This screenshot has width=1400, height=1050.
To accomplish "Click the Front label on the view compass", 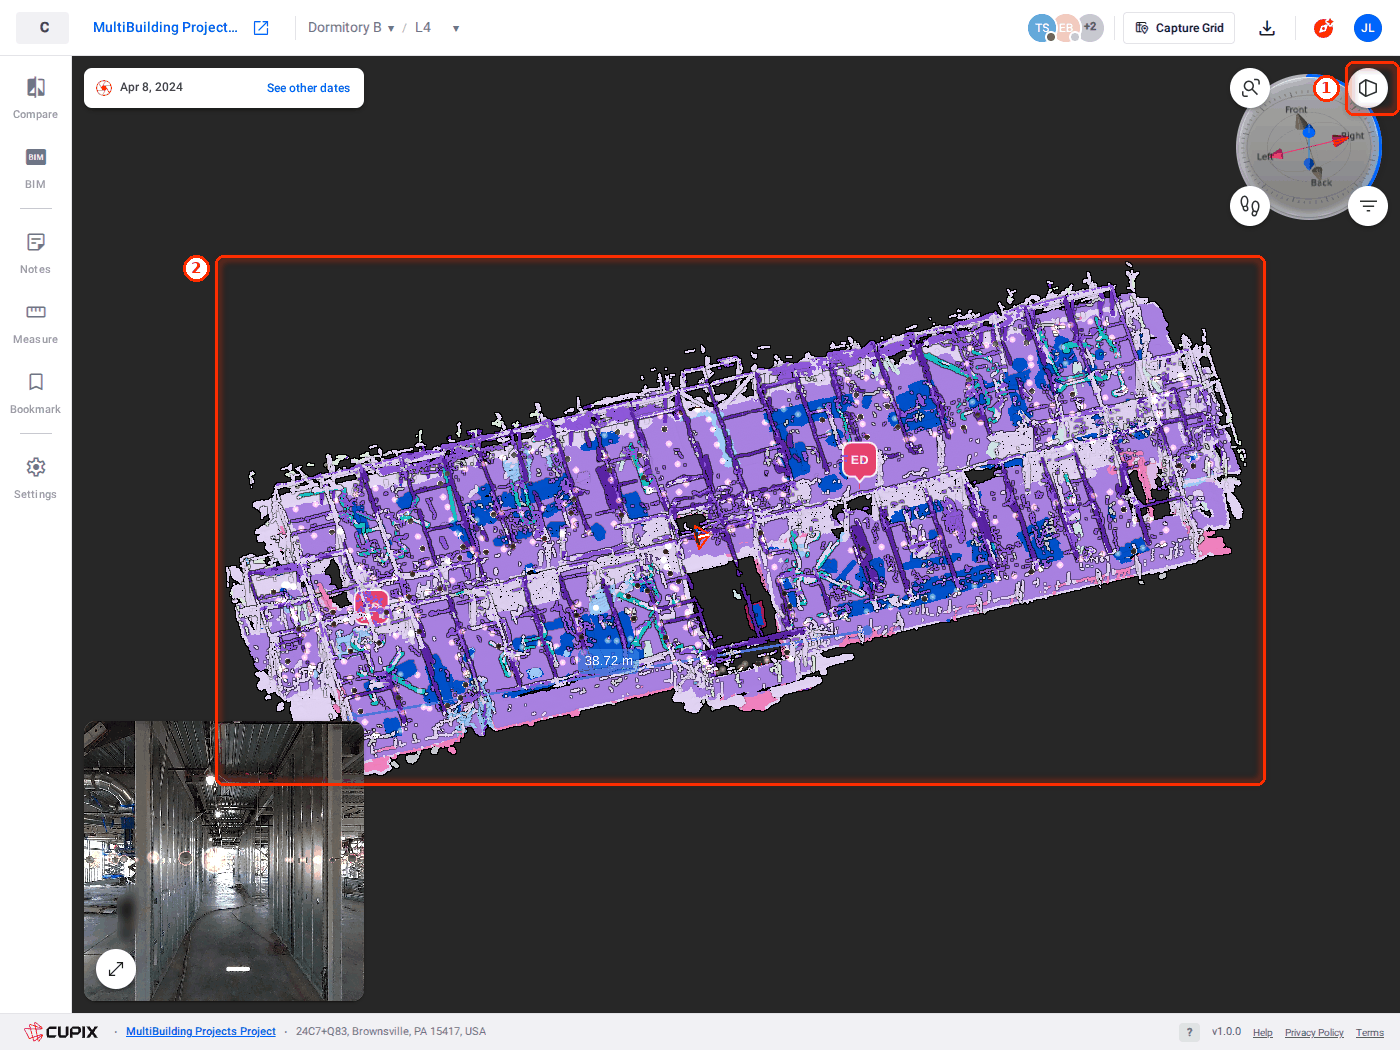I will coord(1296,110).
